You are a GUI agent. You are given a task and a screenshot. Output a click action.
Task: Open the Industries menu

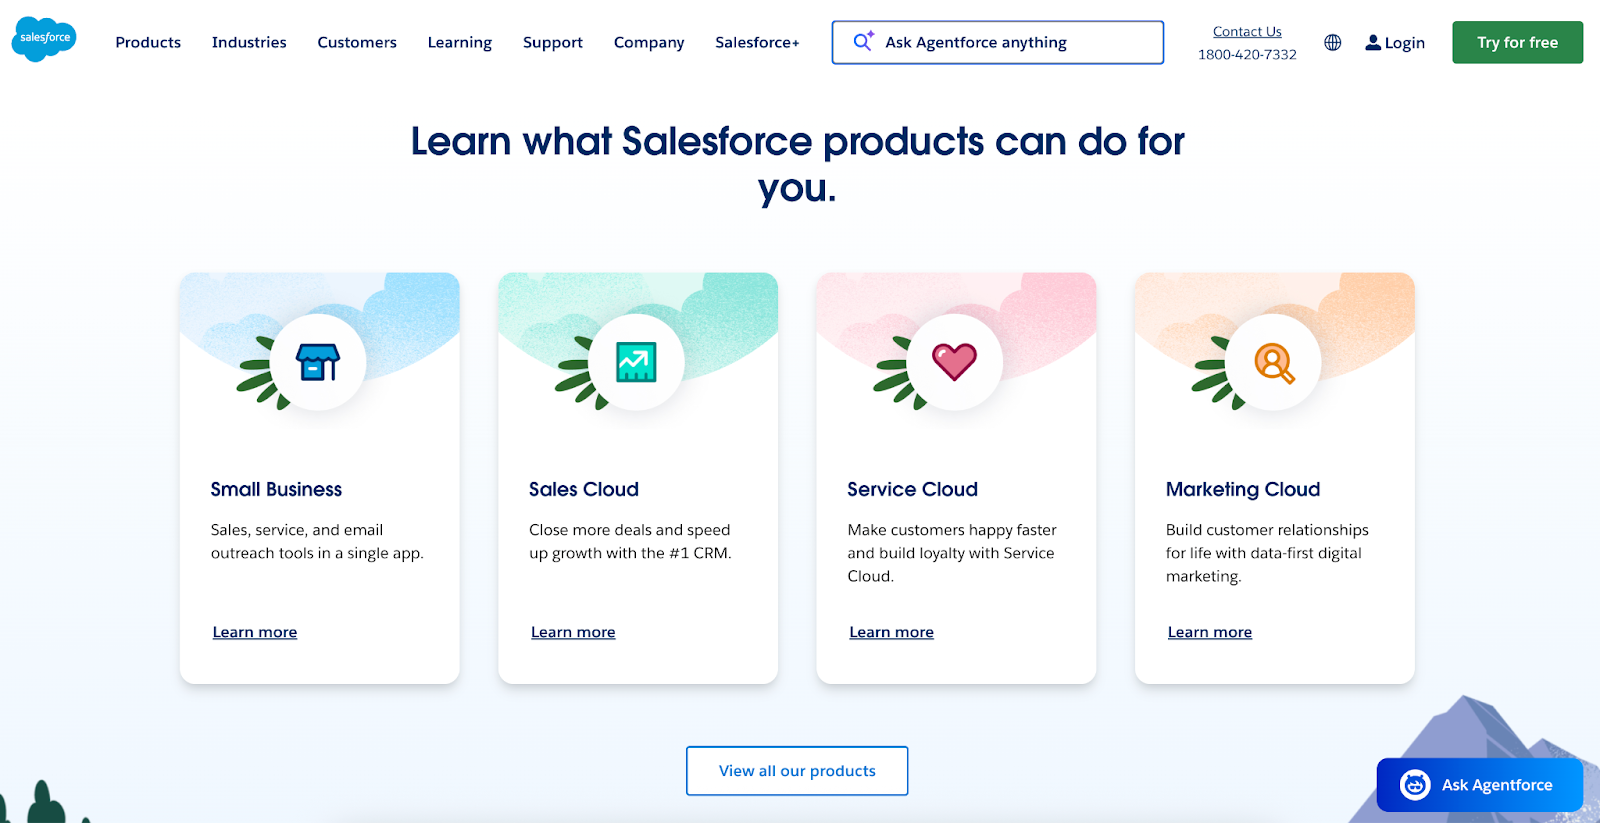coord(249,42)
